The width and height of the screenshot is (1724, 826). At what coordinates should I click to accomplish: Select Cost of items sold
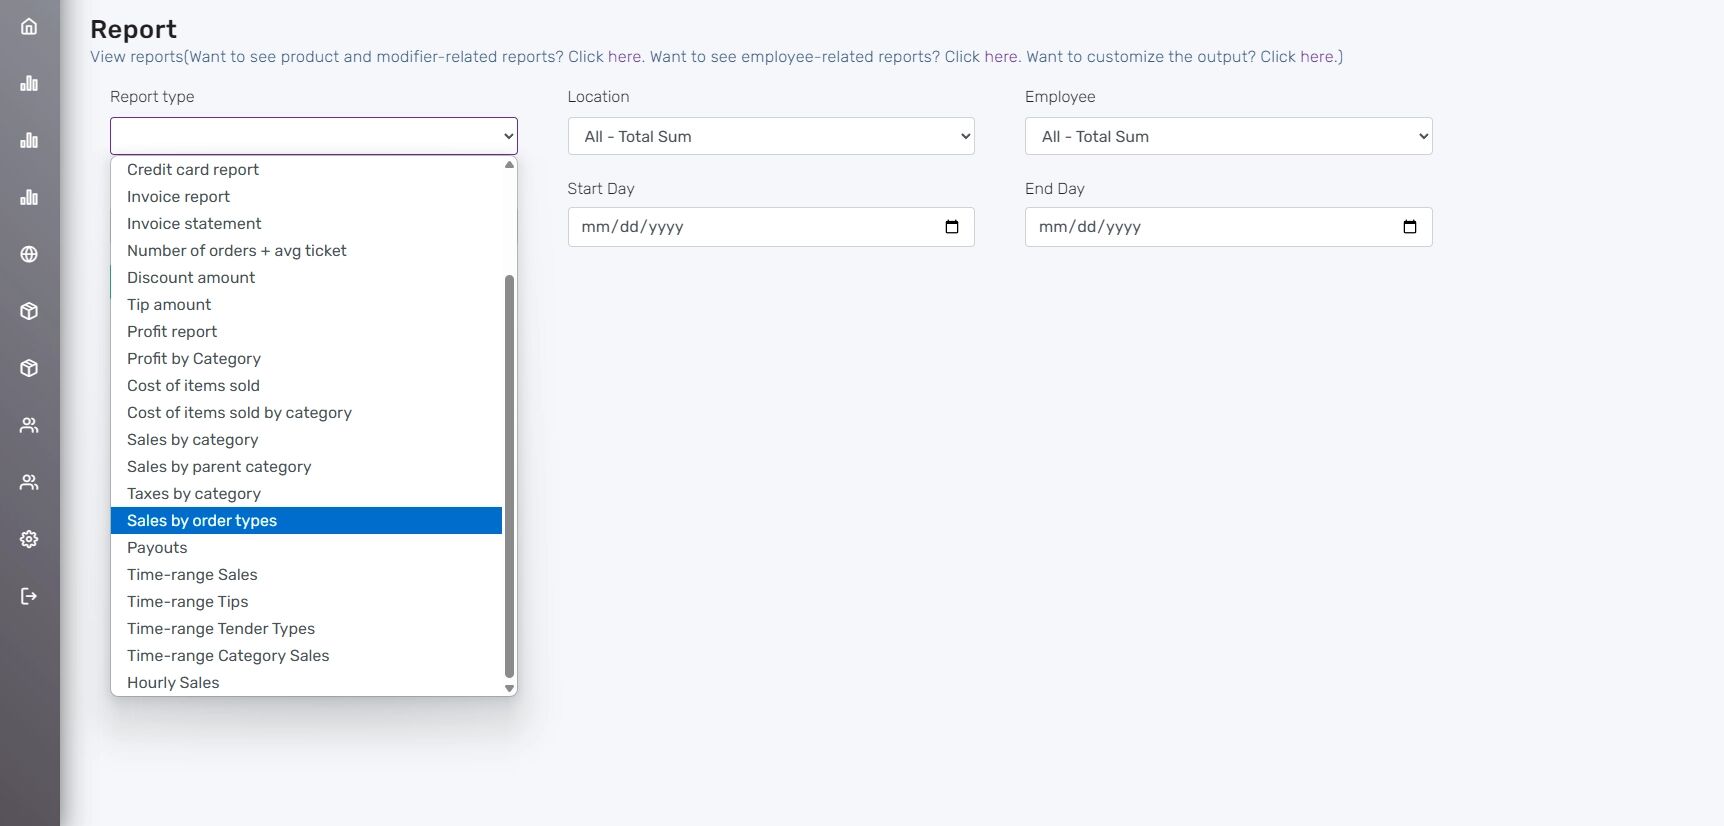[x=306, y=386]
